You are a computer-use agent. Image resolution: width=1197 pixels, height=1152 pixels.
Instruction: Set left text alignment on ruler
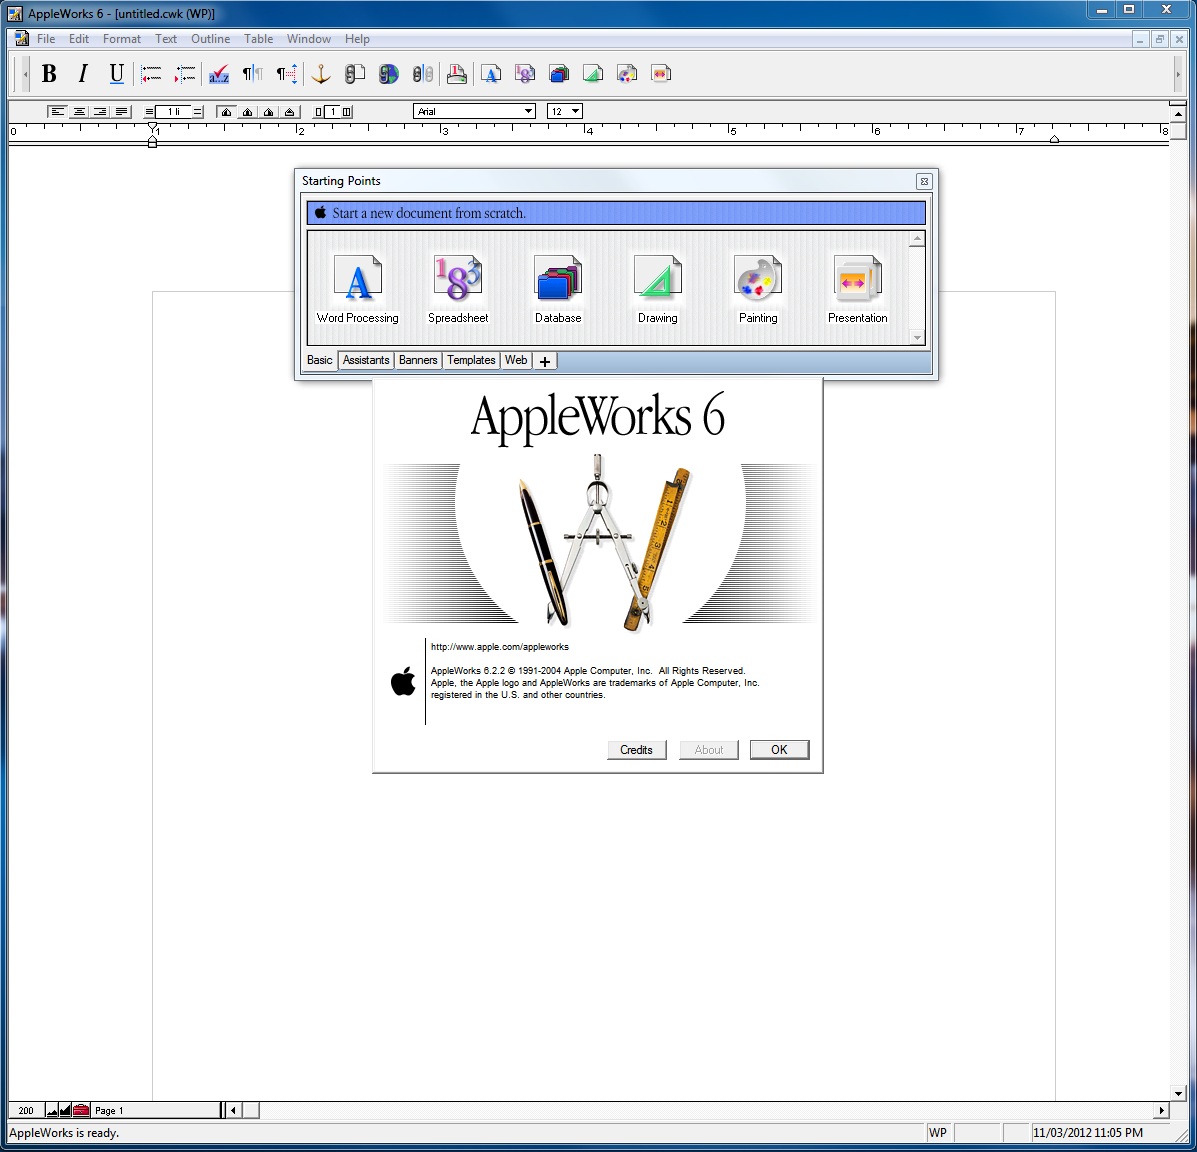tap(57, 111)
